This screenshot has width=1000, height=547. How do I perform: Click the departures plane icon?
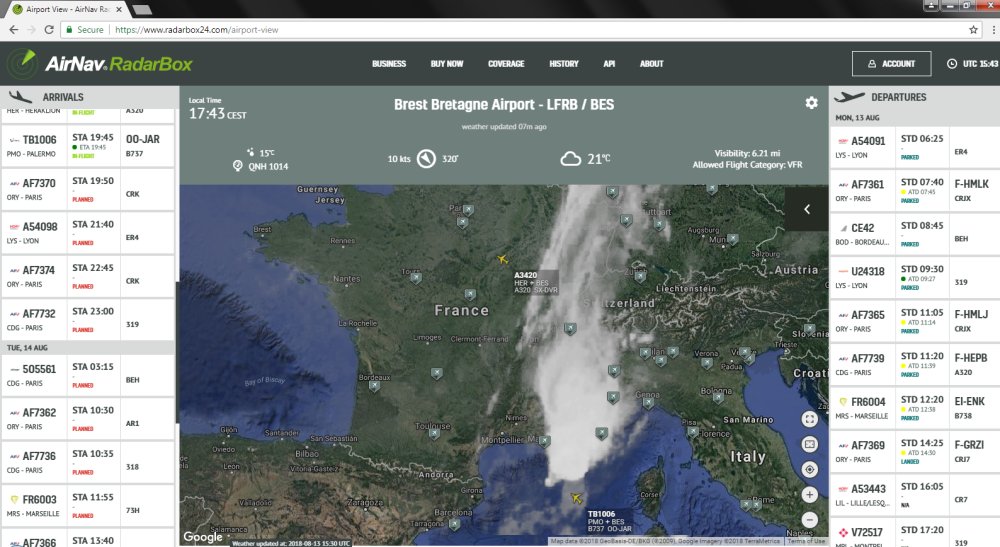(x=849, y=97)
